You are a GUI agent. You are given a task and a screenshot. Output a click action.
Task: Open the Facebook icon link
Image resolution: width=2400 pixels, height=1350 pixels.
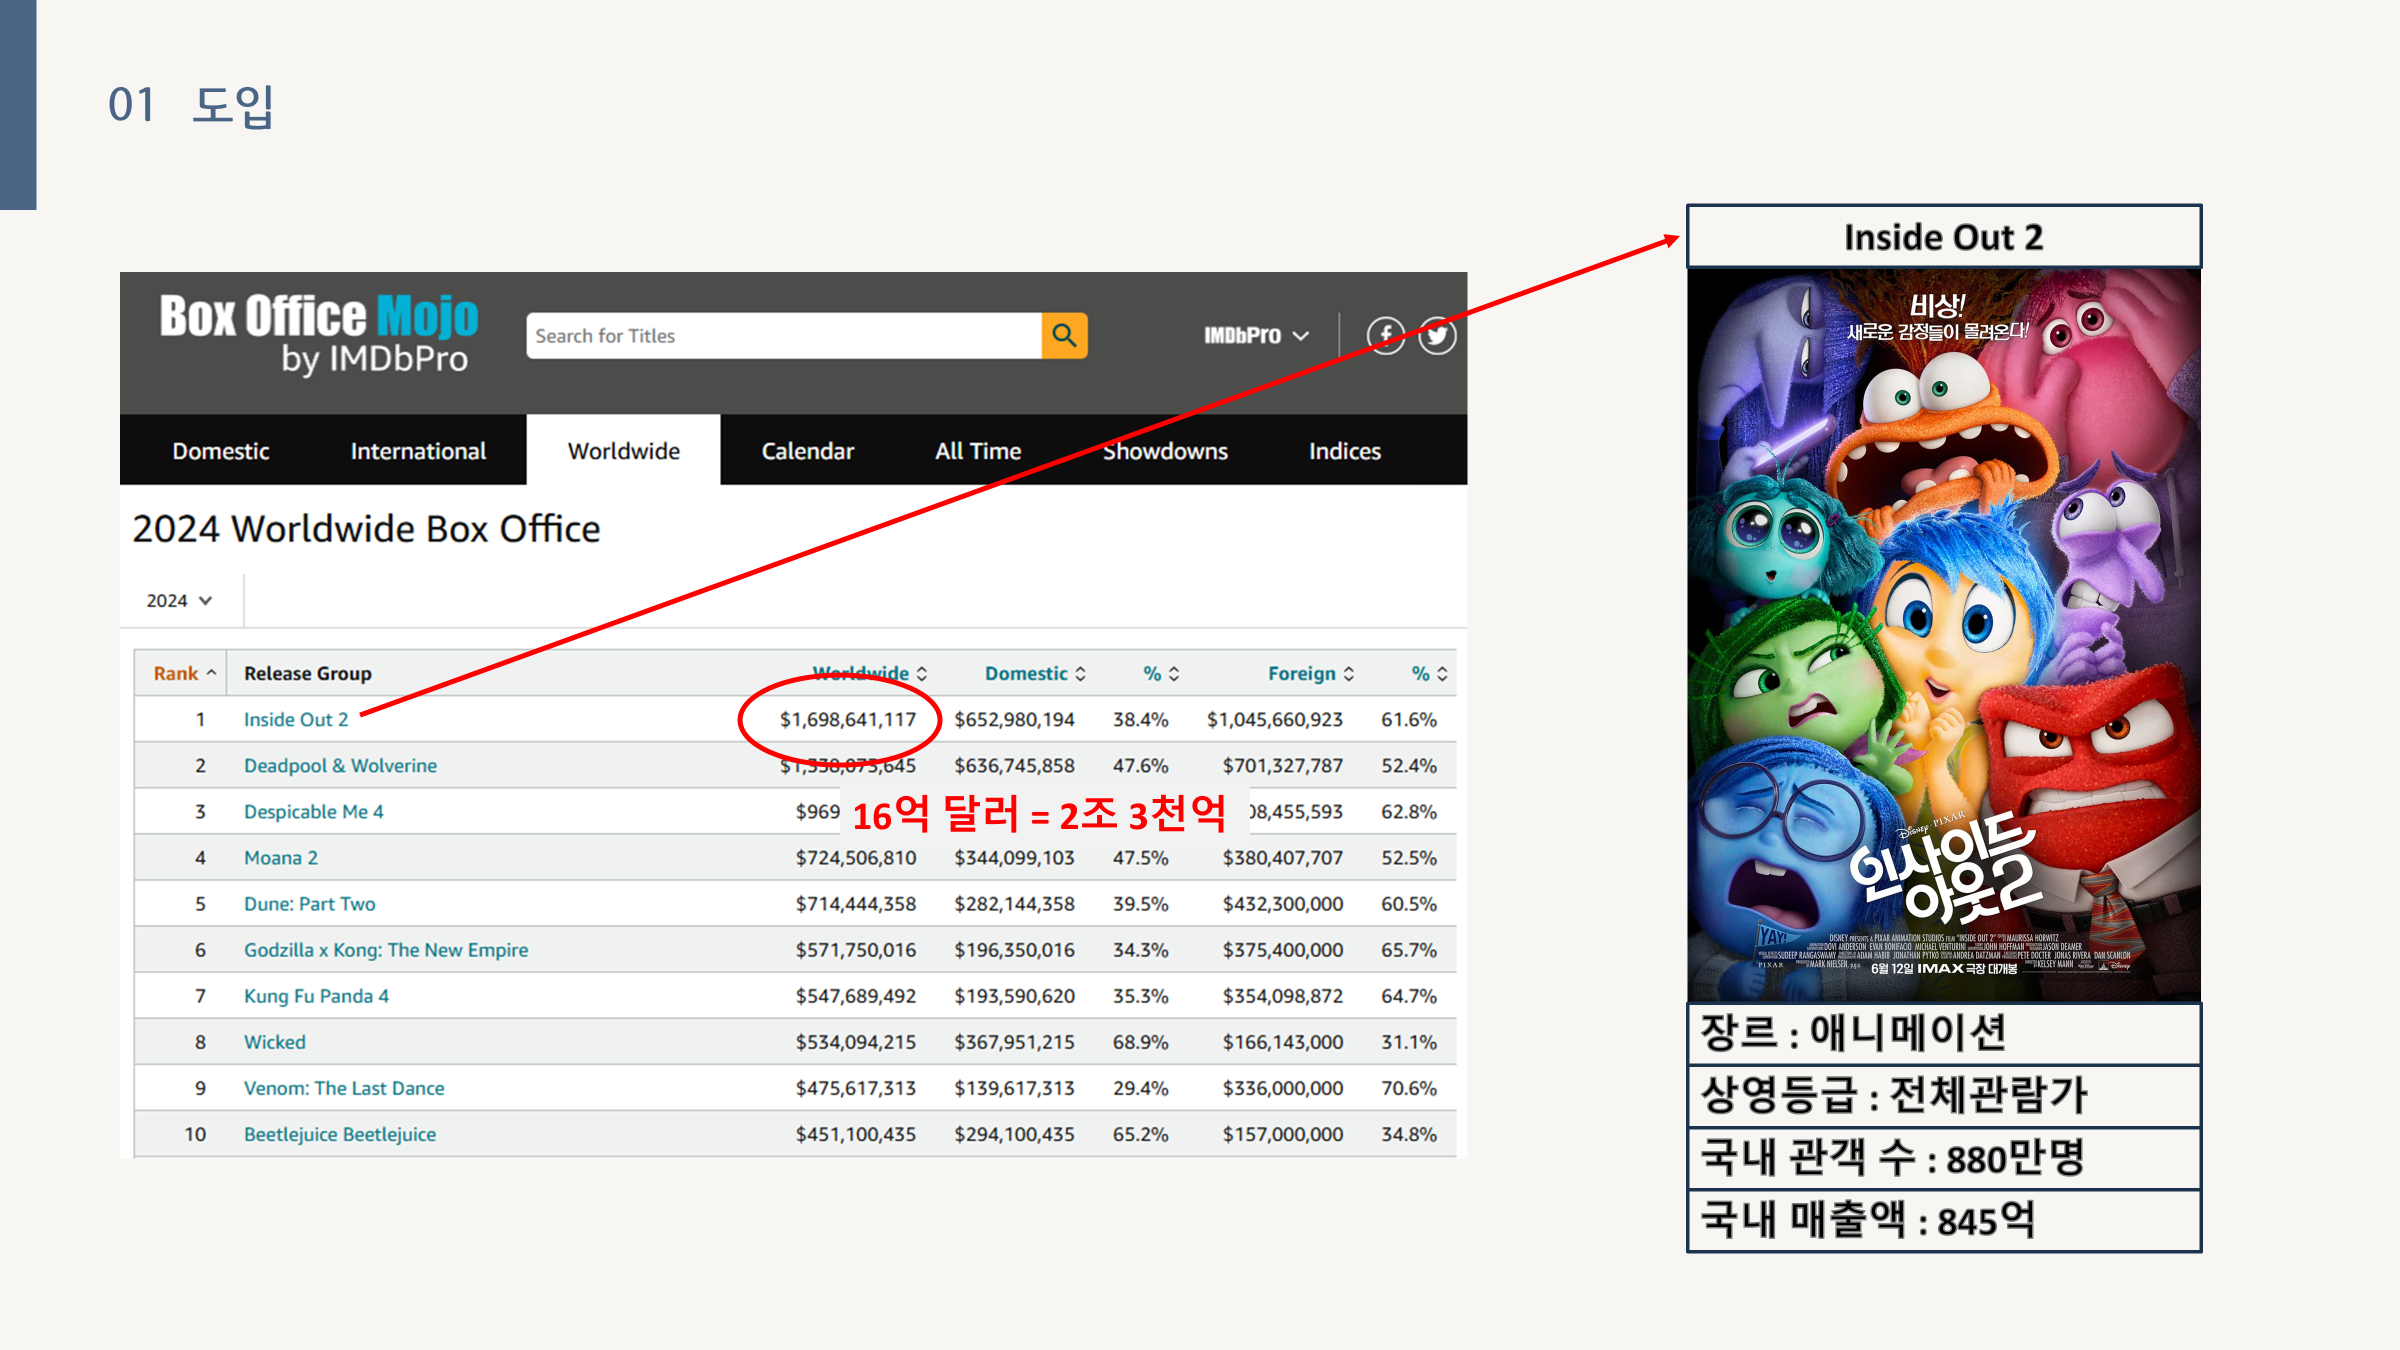point(1386,335)
